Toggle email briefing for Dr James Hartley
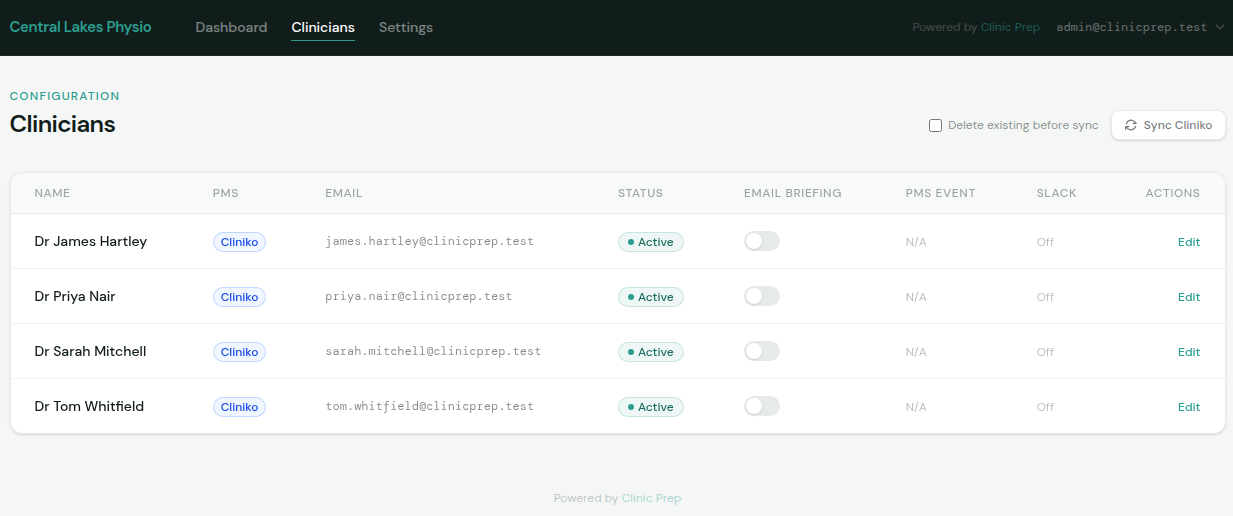 click(x=761, y=241)
